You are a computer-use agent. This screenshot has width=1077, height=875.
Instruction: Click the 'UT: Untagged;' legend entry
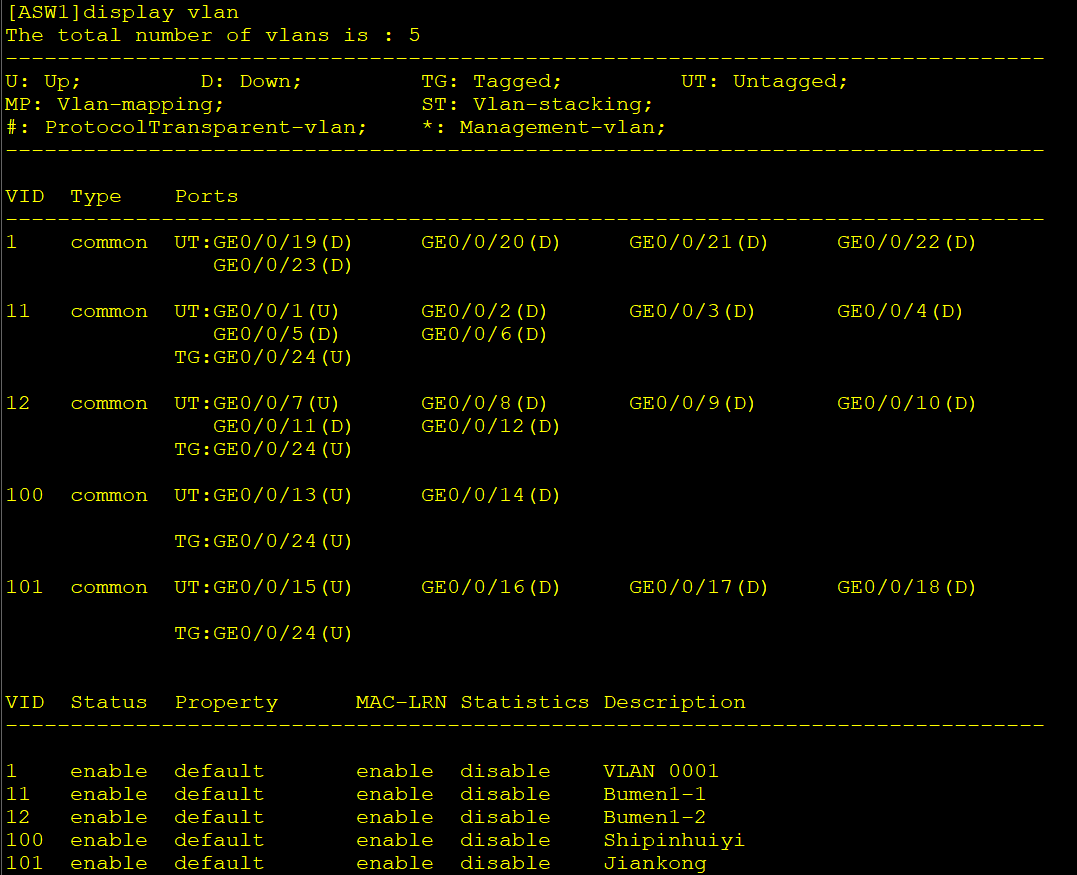[x=764, y=81]
